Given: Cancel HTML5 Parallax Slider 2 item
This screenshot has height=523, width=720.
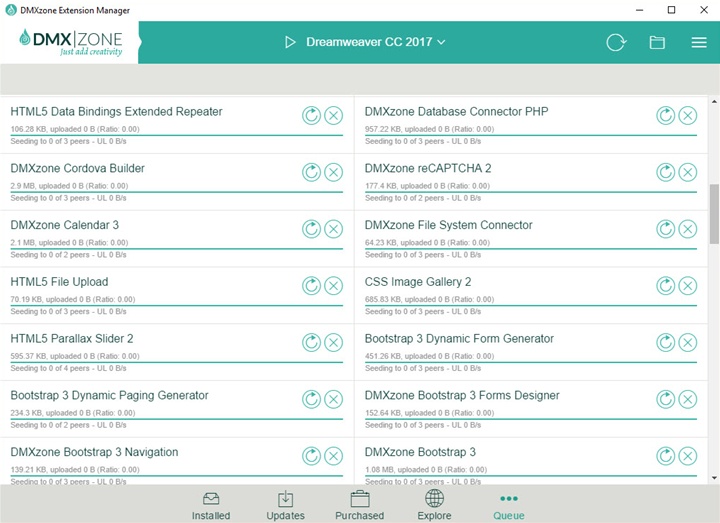Looking at the screenshot, I should pos(334,343).
